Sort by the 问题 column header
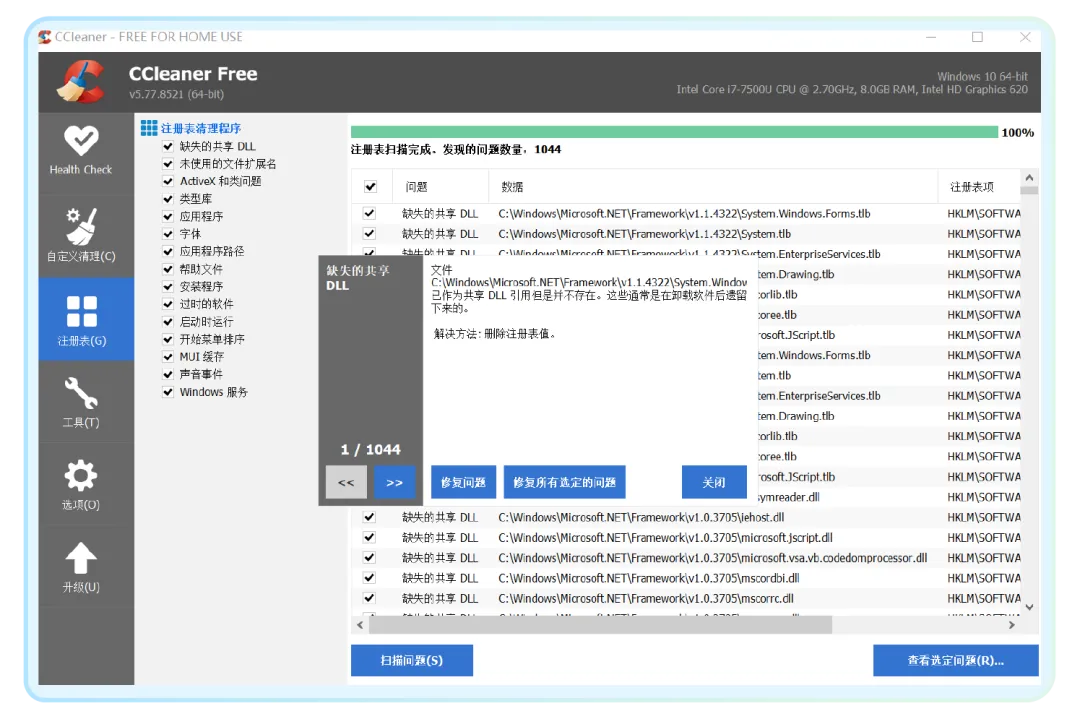This screenshot has width=1080, height=719. point(441,187)
